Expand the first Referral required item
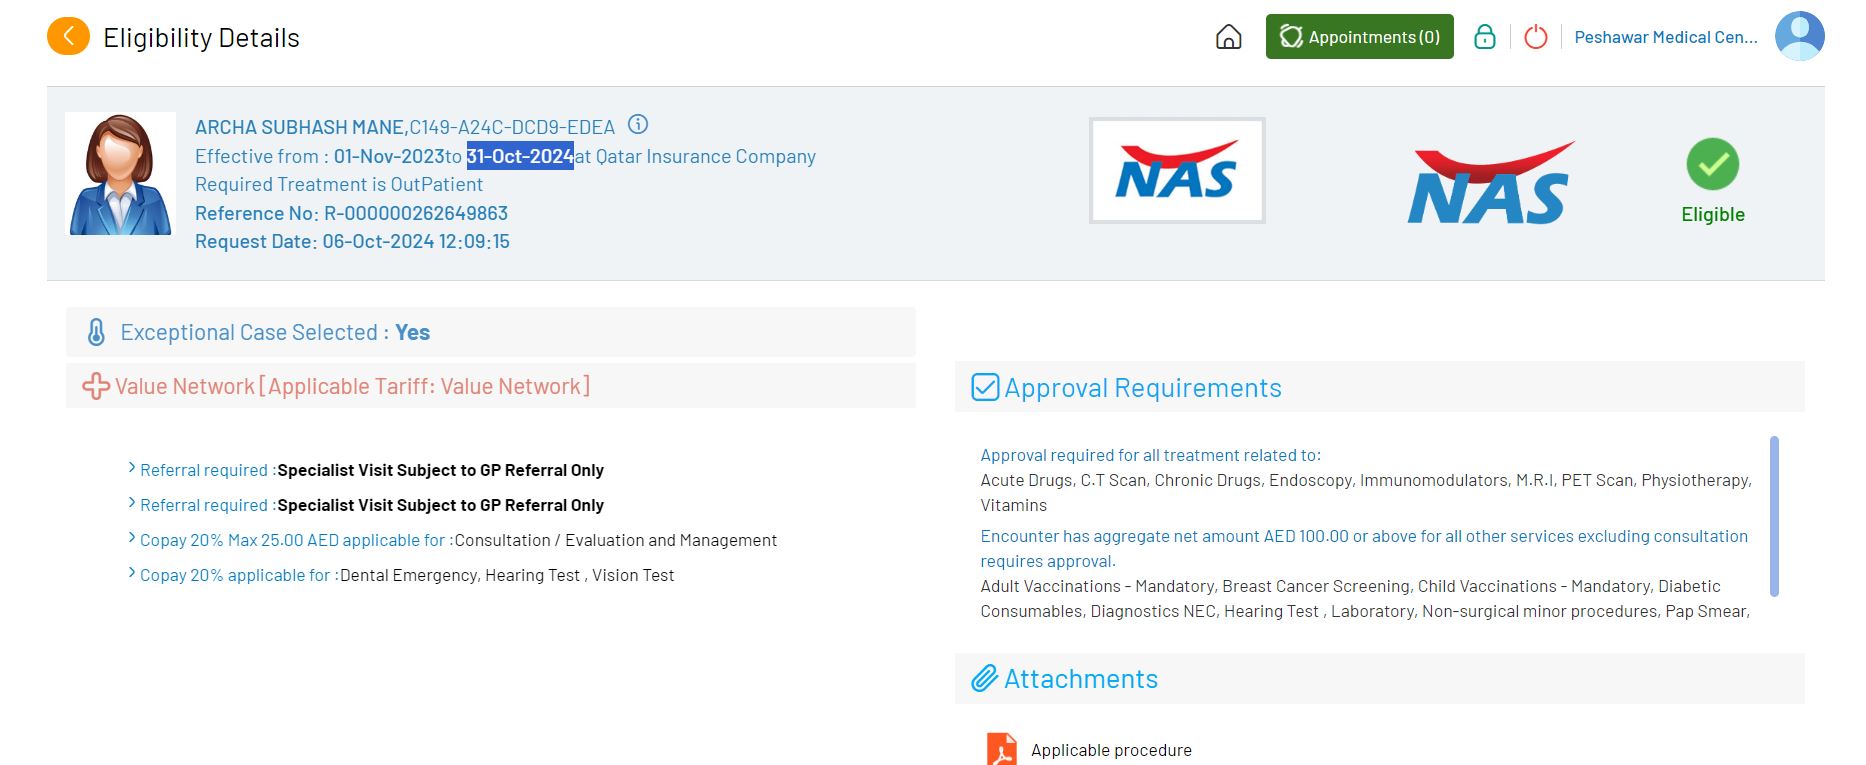 [x=132, y=469]
